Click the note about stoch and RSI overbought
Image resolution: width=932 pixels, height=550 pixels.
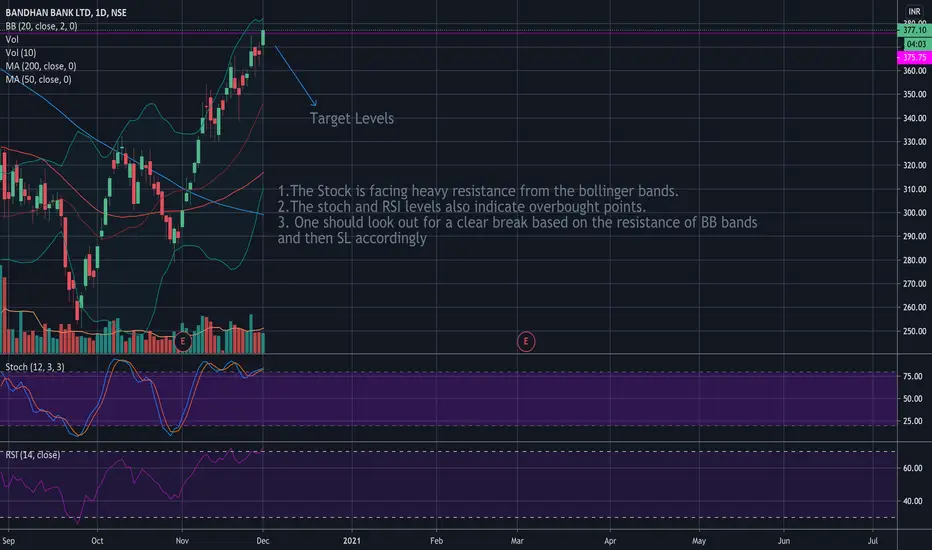pos(462,206)
